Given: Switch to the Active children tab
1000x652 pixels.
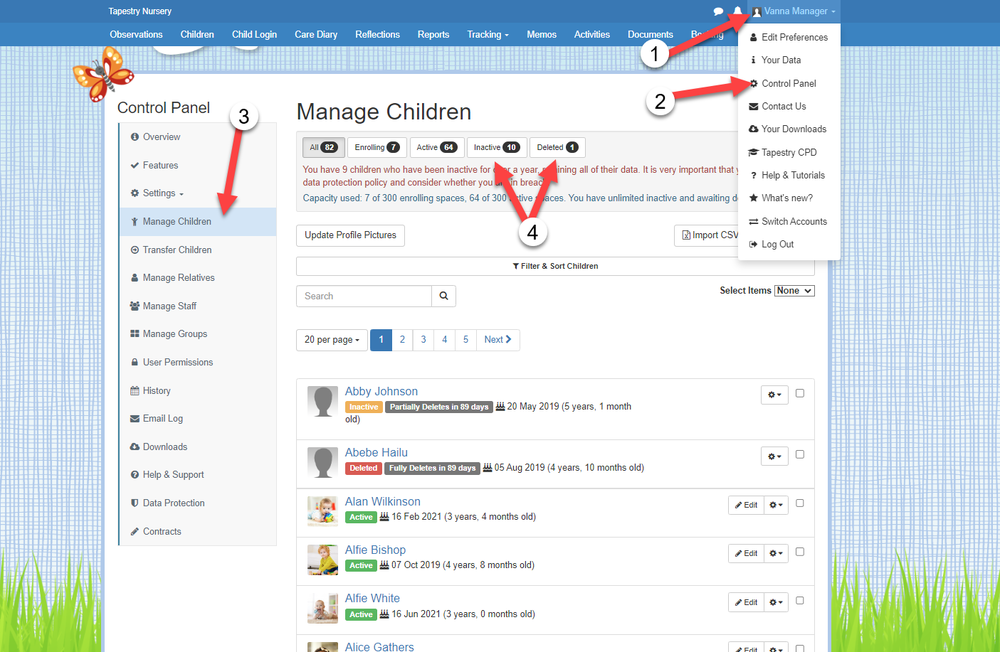Looking at the screenshot, I should click(437, 147).
